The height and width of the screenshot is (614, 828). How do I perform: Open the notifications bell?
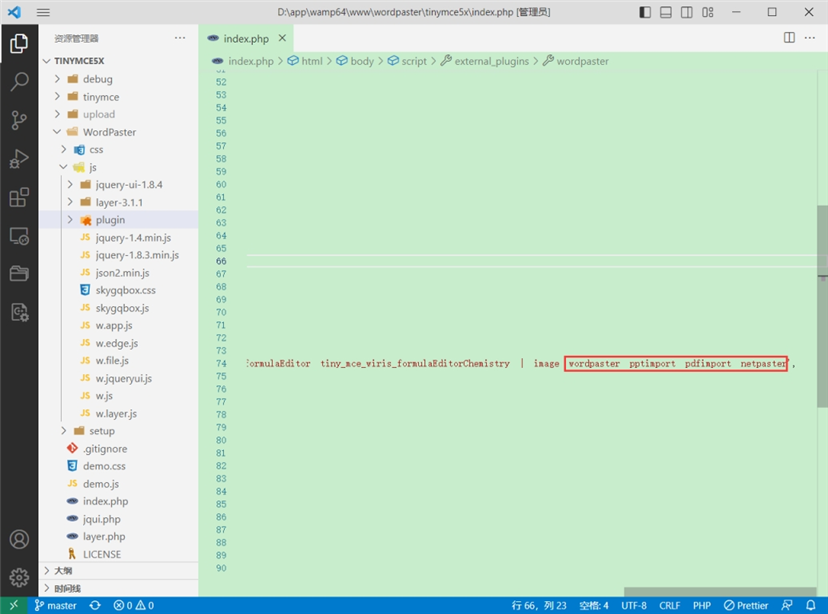click(x=811, y=605)
